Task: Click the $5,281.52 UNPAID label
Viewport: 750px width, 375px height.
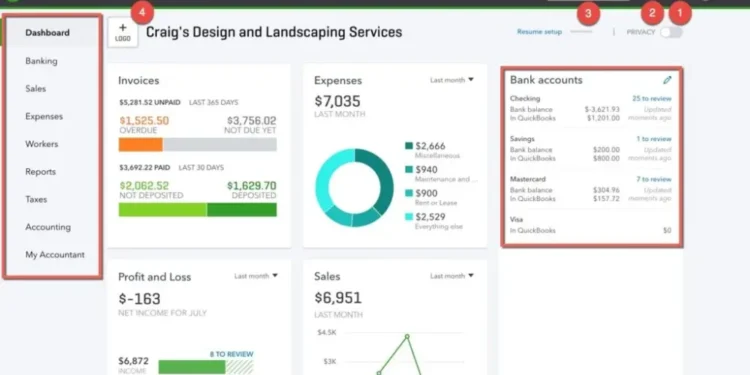Action: (x=150, y=102)
